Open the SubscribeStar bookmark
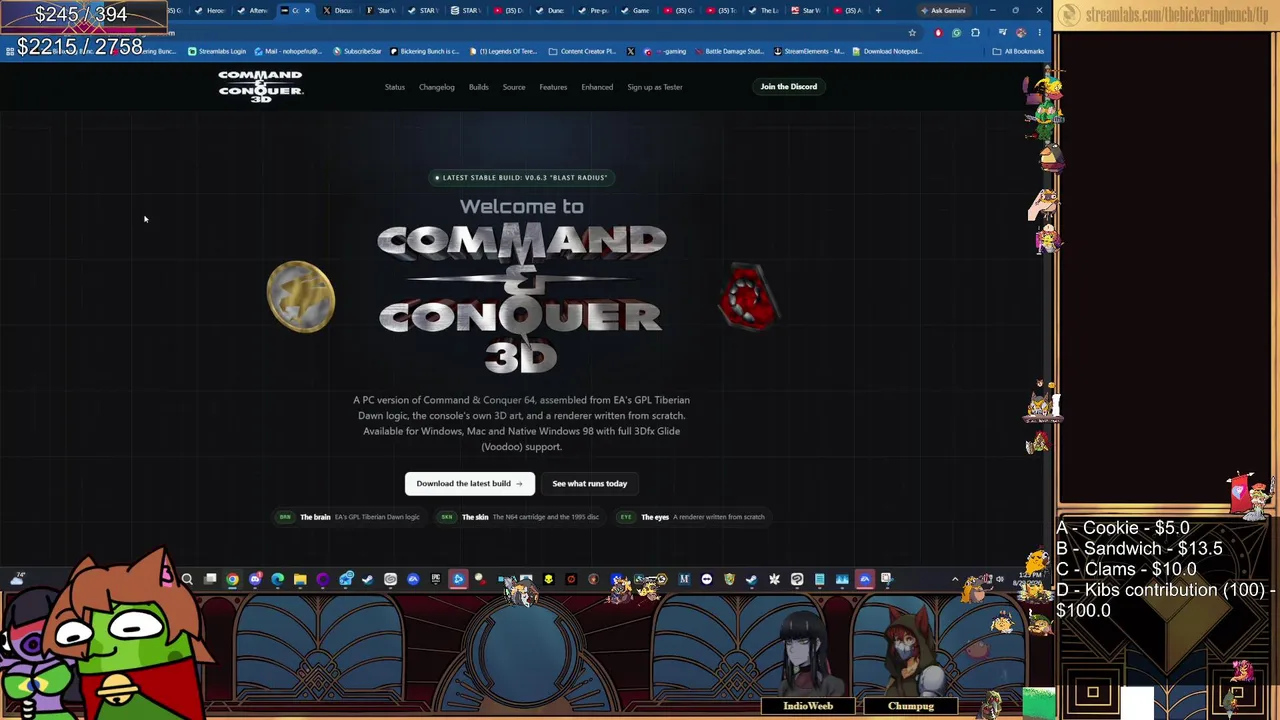This screenshot has height=720, width=1280. tap(358, 52)
